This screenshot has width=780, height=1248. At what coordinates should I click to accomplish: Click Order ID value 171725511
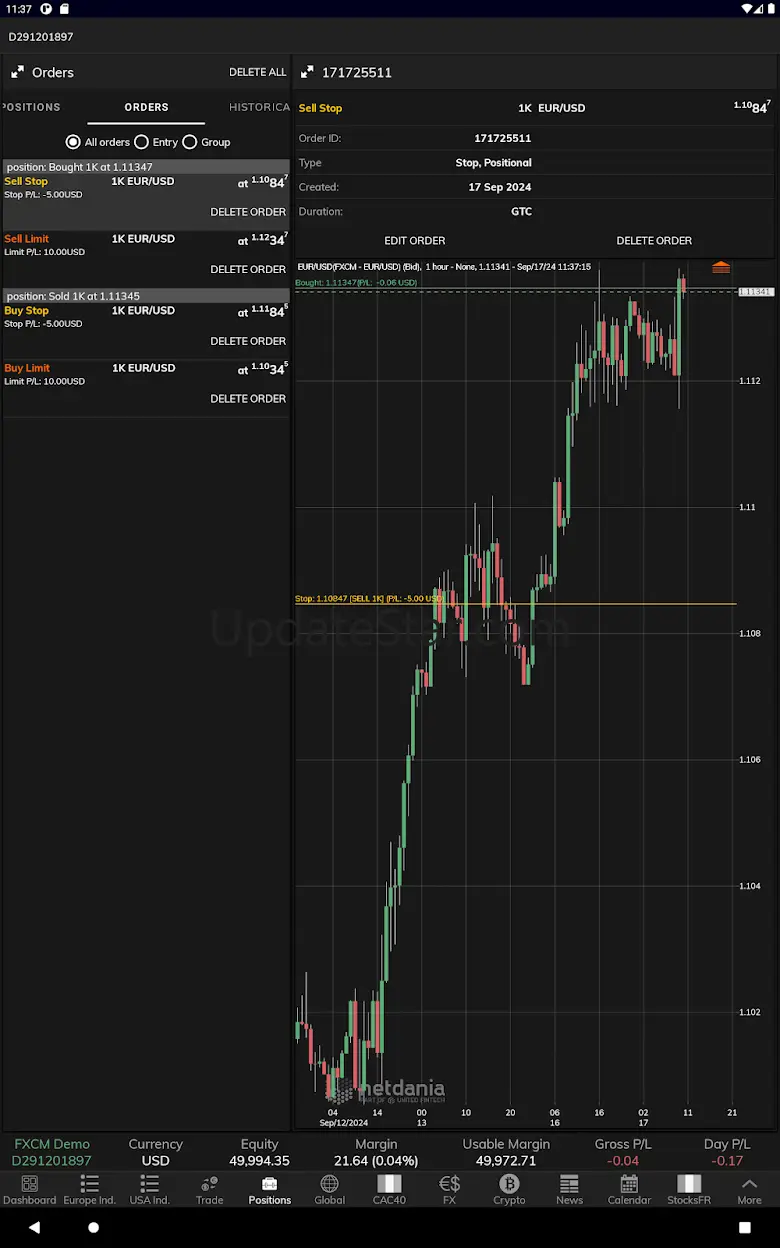tap(502, 138)
